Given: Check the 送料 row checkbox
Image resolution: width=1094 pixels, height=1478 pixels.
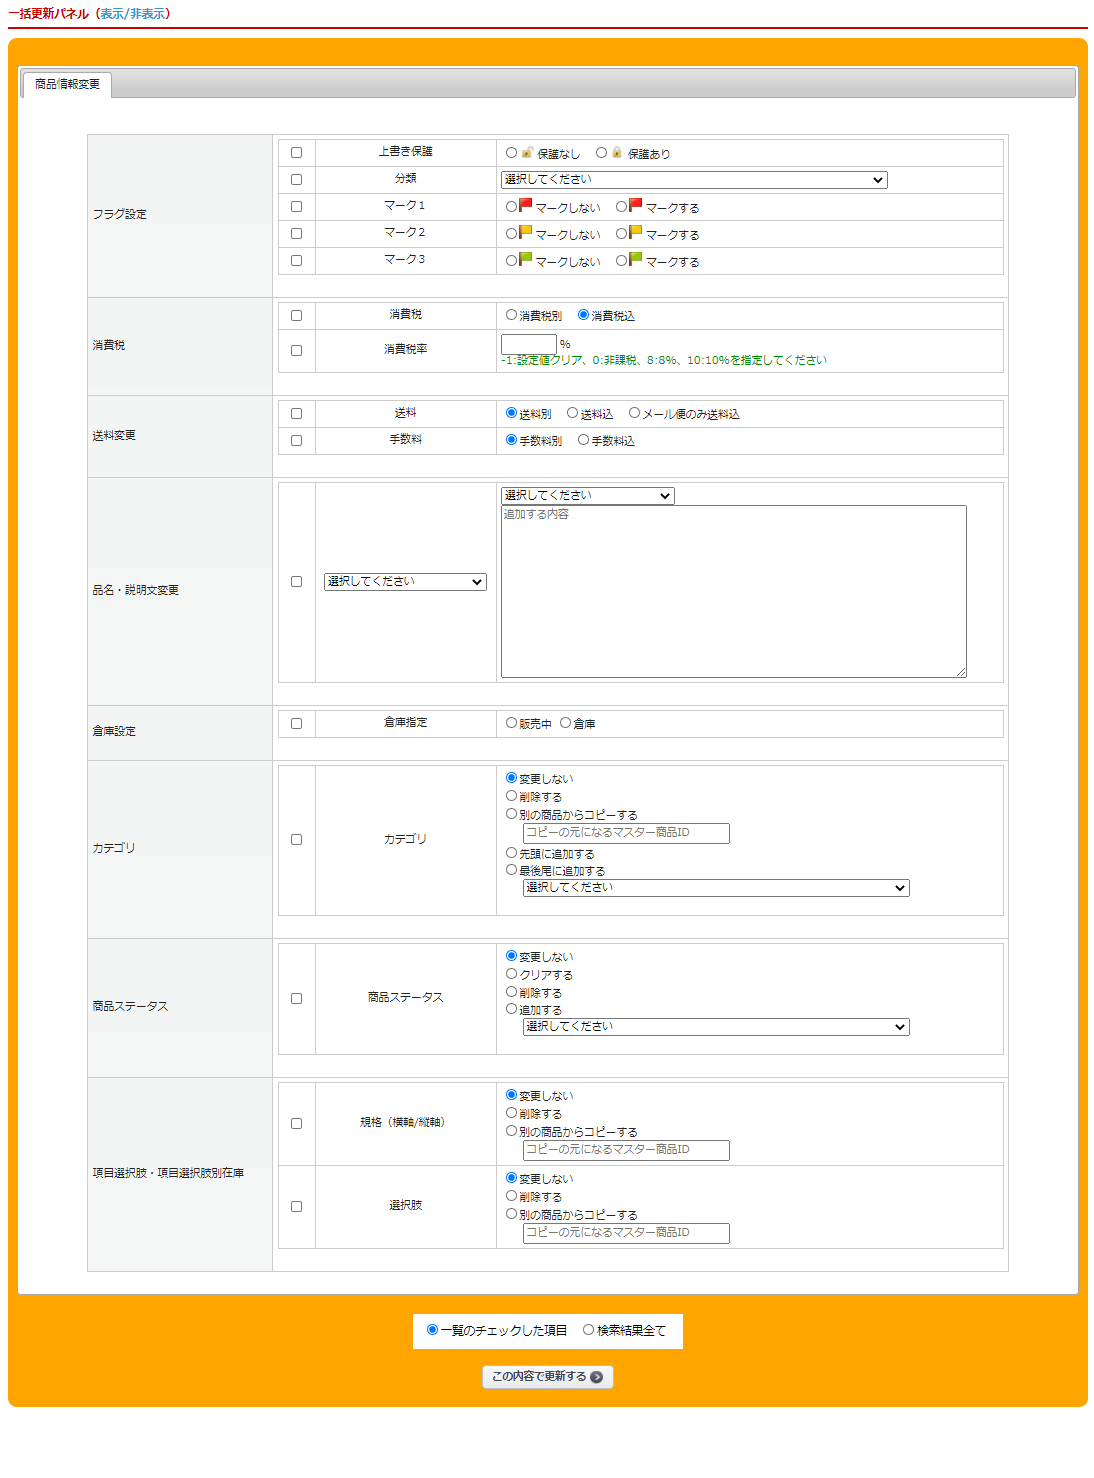Looking at the screenshot, I should point(296,414).
